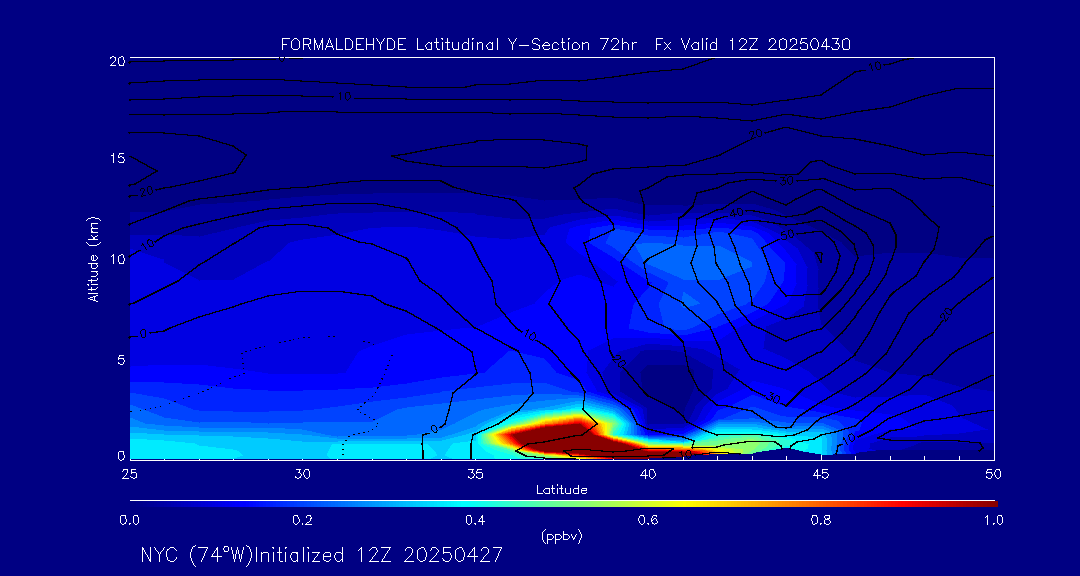Select latitude axis tick label 35

(x=475, y=474)
